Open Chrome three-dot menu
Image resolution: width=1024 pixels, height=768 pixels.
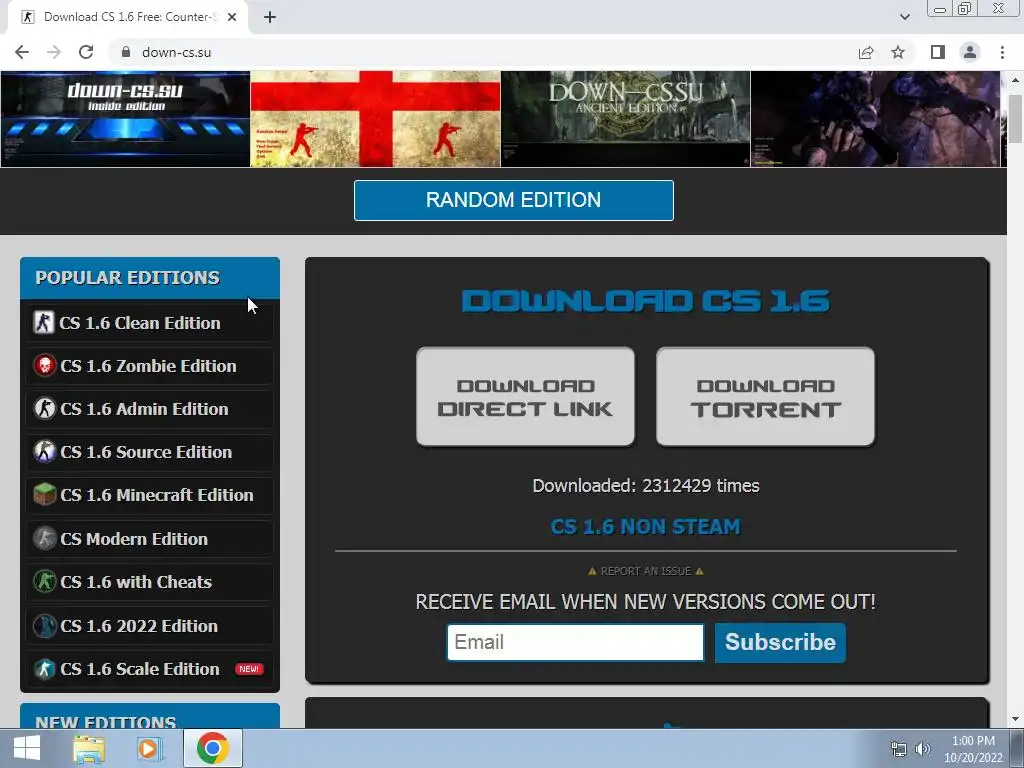1002,52
